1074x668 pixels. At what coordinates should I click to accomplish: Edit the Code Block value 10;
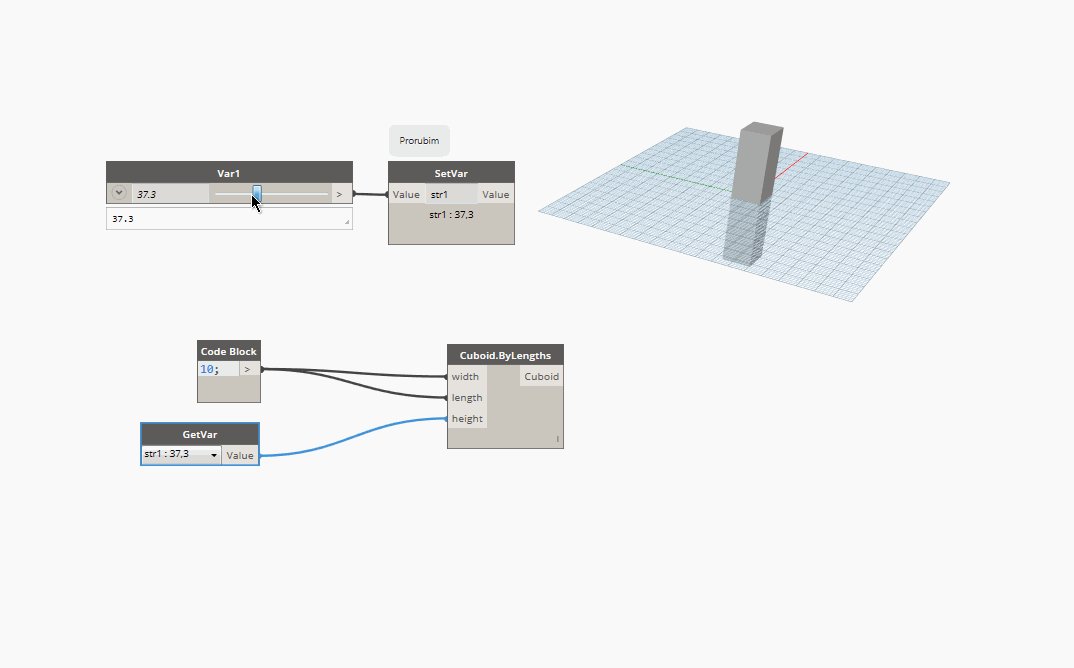(218, 369)
